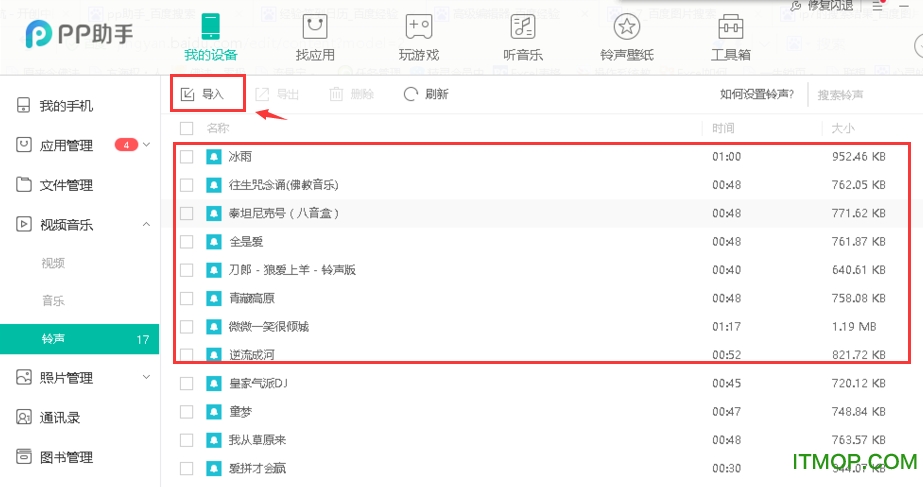The image size is (923, 487).
Task: Check the box for 泰坦尼克号（八音盒）
Action: (x=187, y=213)
